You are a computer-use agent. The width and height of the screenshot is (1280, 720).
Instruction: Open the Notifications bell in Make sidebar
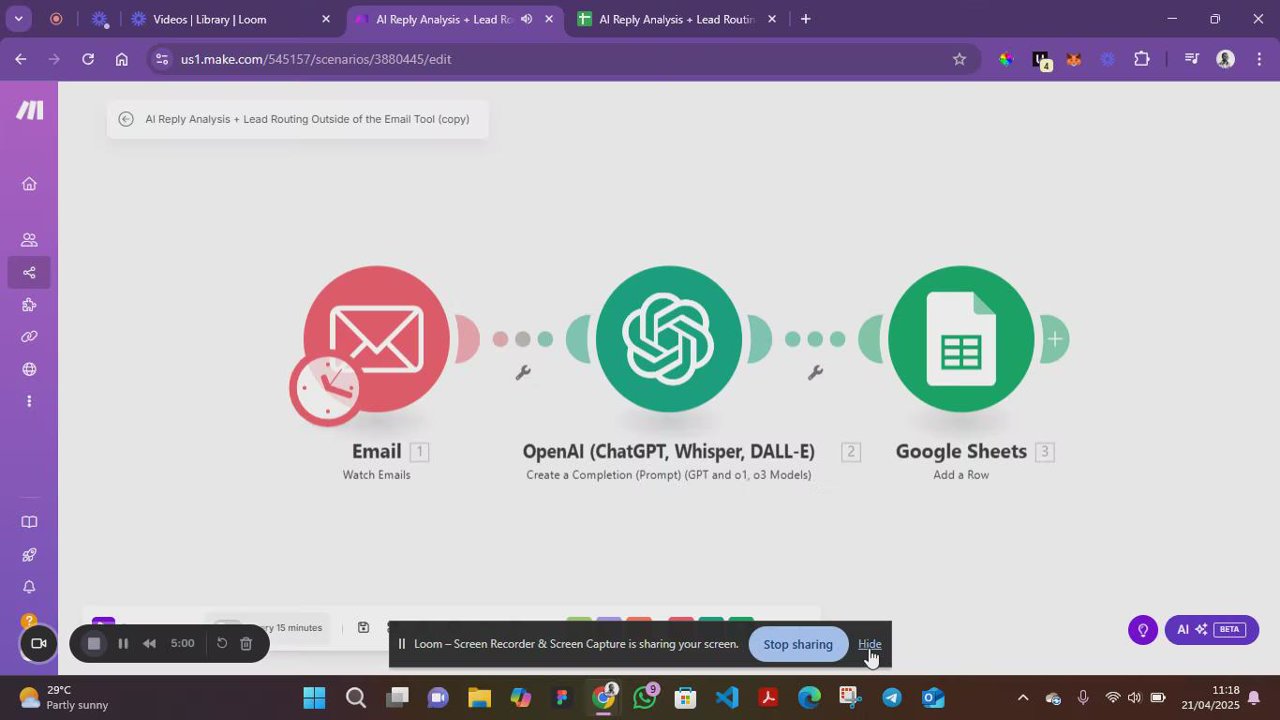29,587
